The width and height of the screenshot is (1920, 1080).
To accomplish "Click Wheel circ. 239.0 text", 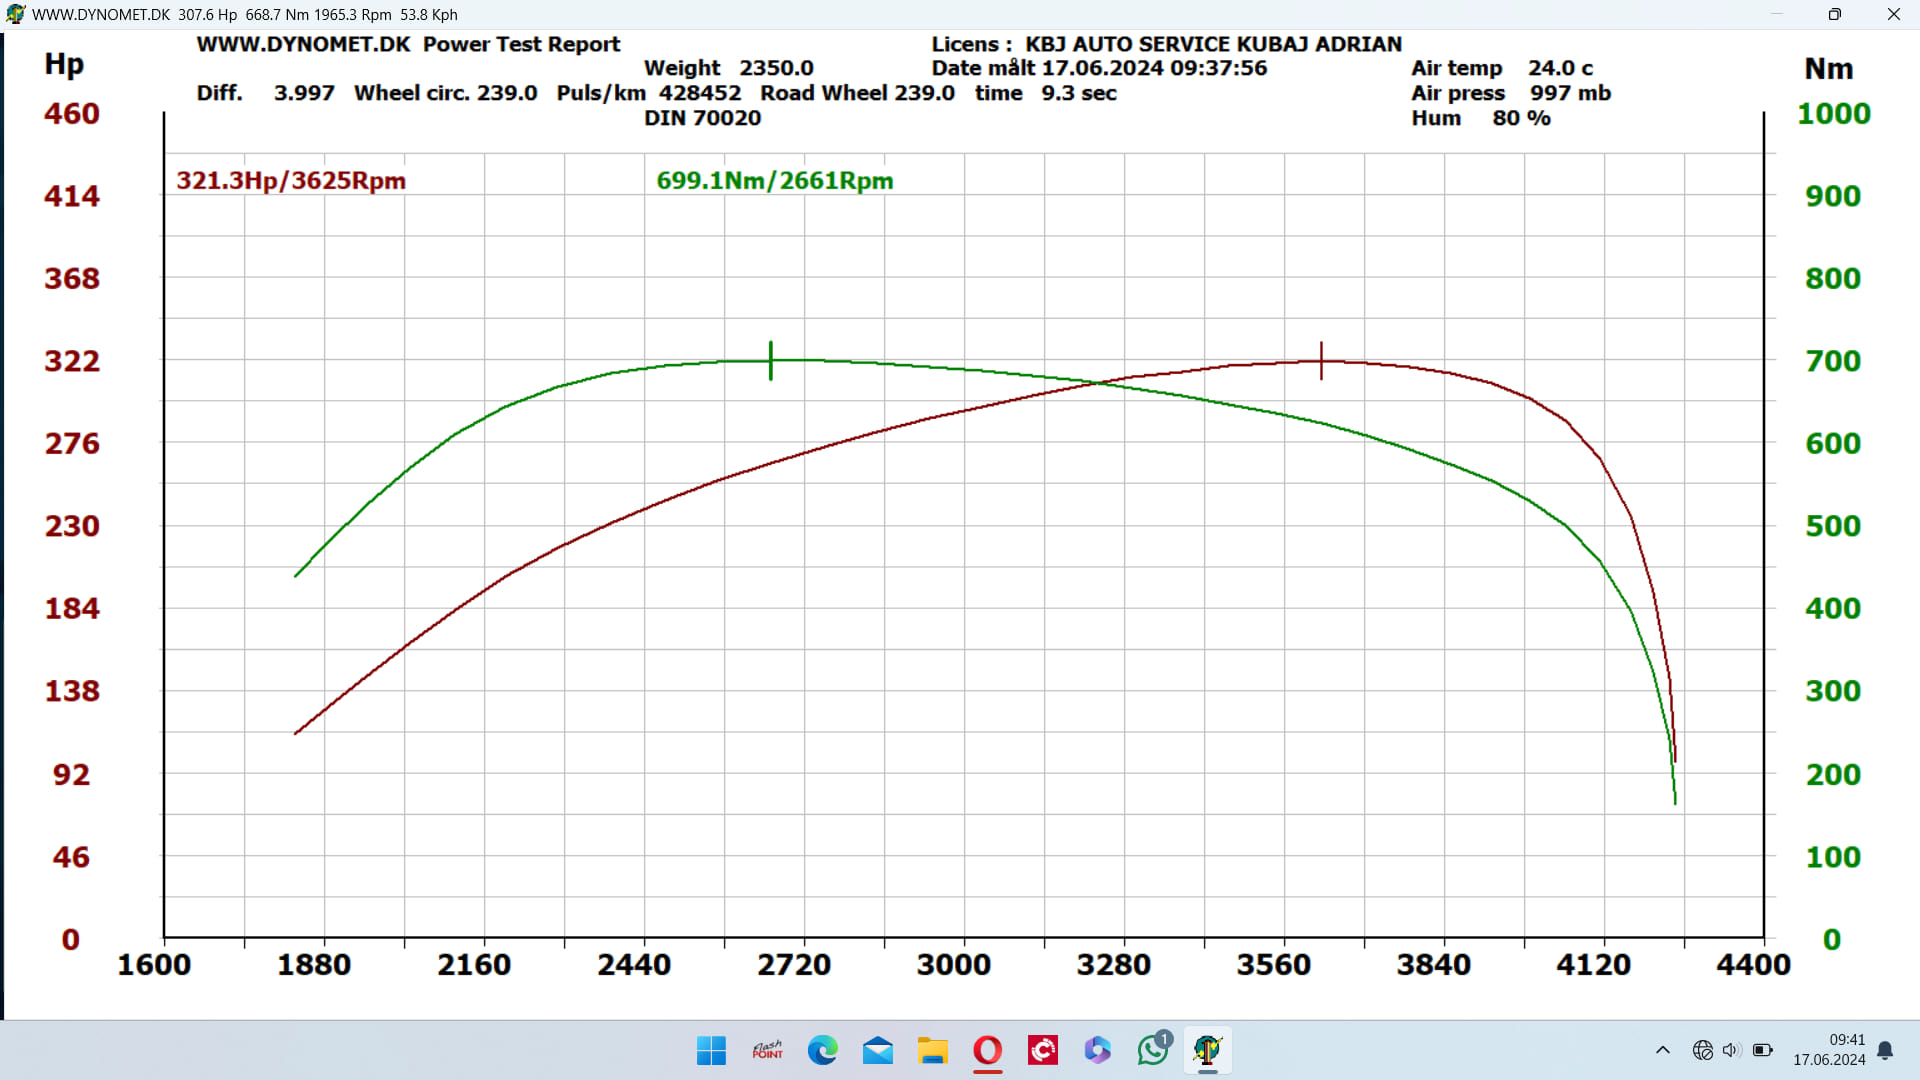I will 446,93.
